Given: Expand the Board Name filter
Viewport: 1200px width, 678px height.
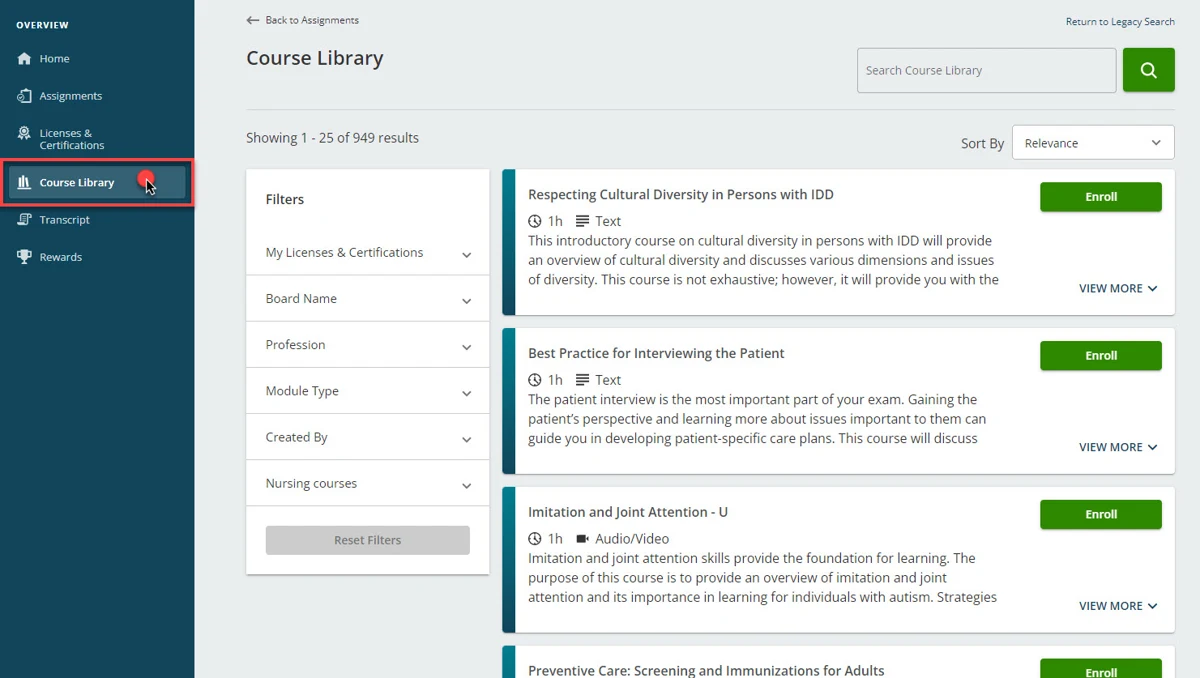Looking at the screenshot, I should coord(367,299).
